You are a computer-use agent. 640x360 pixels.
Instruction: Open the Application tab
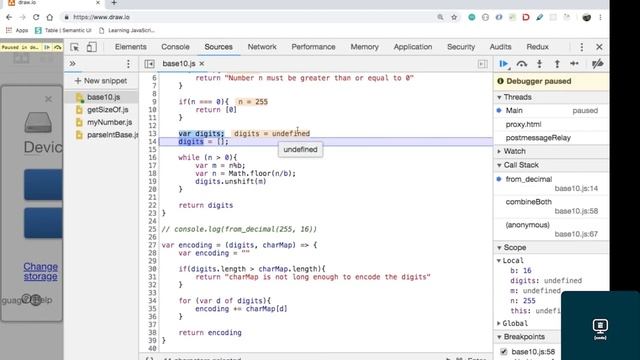413,47
